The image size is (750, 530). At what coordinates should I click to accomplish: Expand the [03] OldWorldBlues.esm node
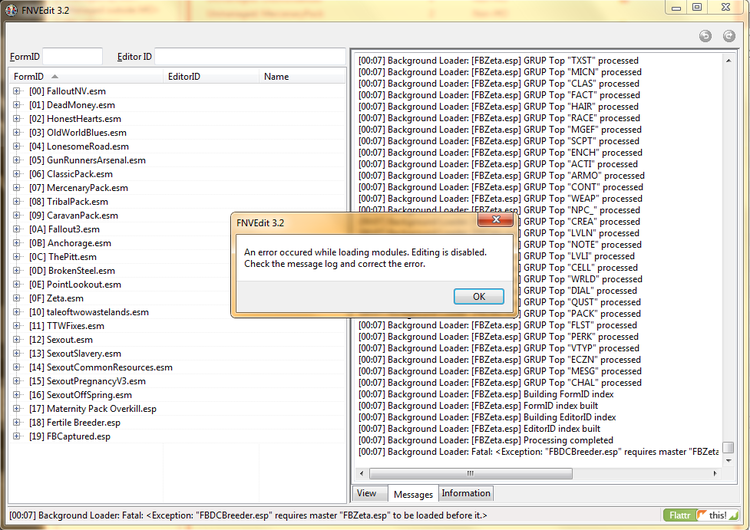tap(17, 132)
